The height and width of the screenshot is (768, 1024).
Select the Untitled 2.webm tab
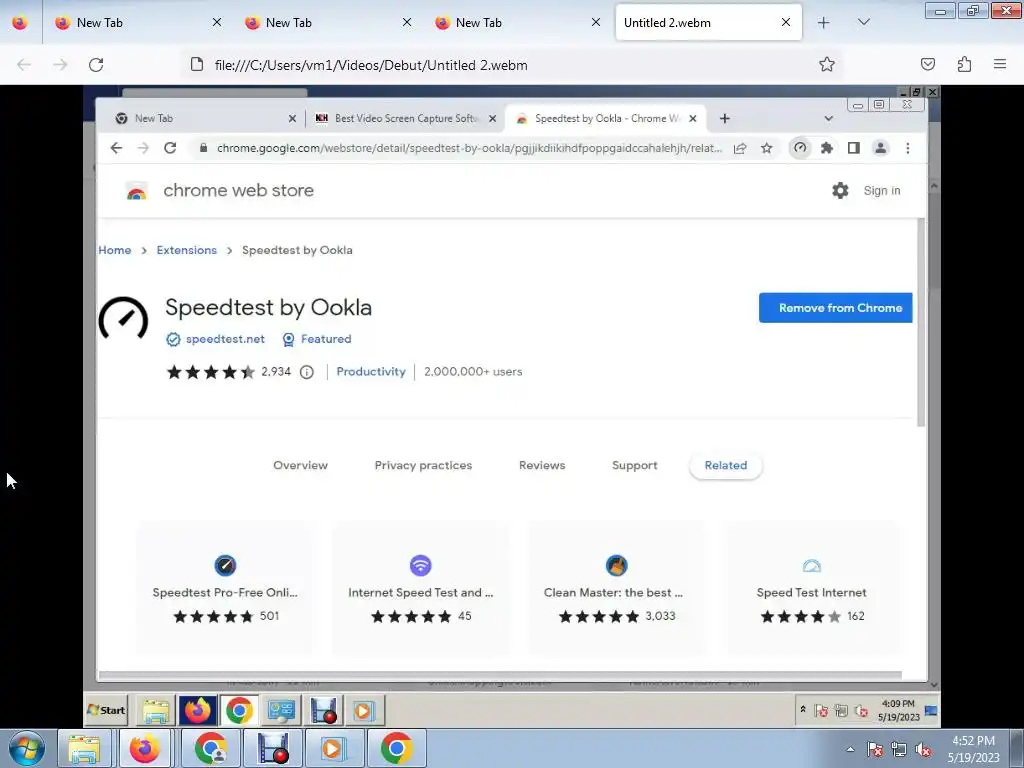point(709,22)
